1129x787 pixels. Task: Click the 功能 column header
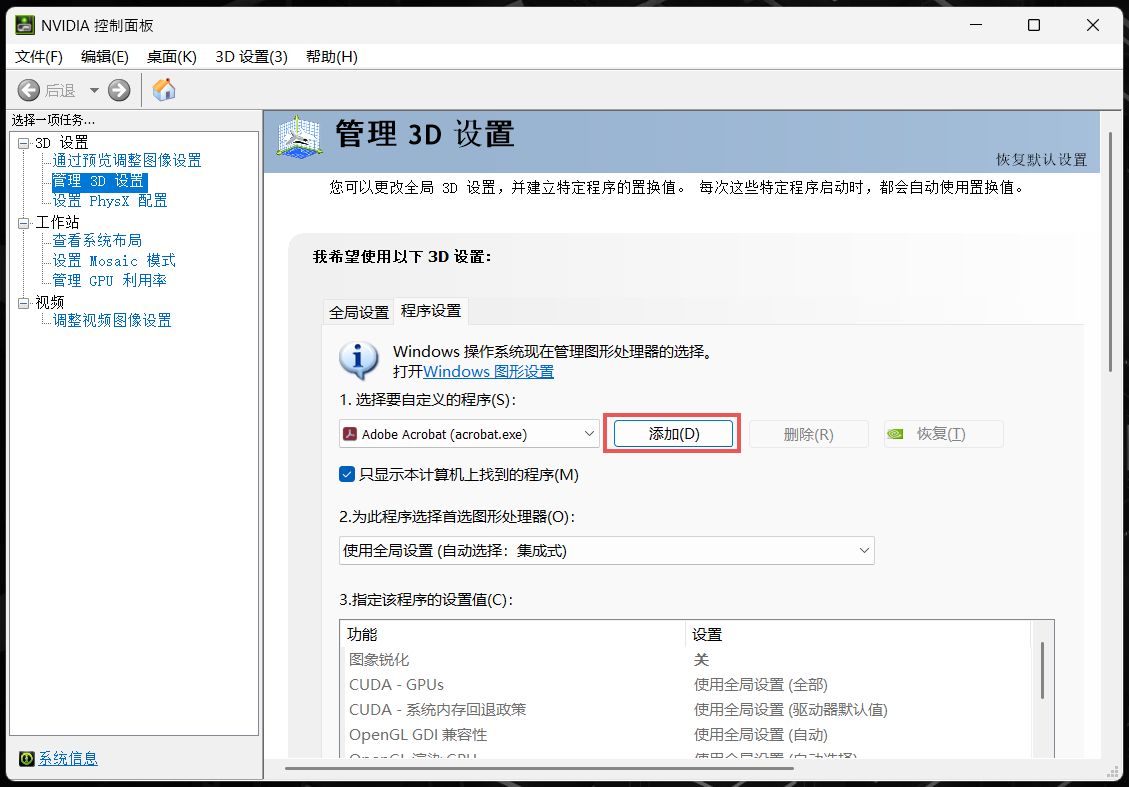[x=512, y=634]
